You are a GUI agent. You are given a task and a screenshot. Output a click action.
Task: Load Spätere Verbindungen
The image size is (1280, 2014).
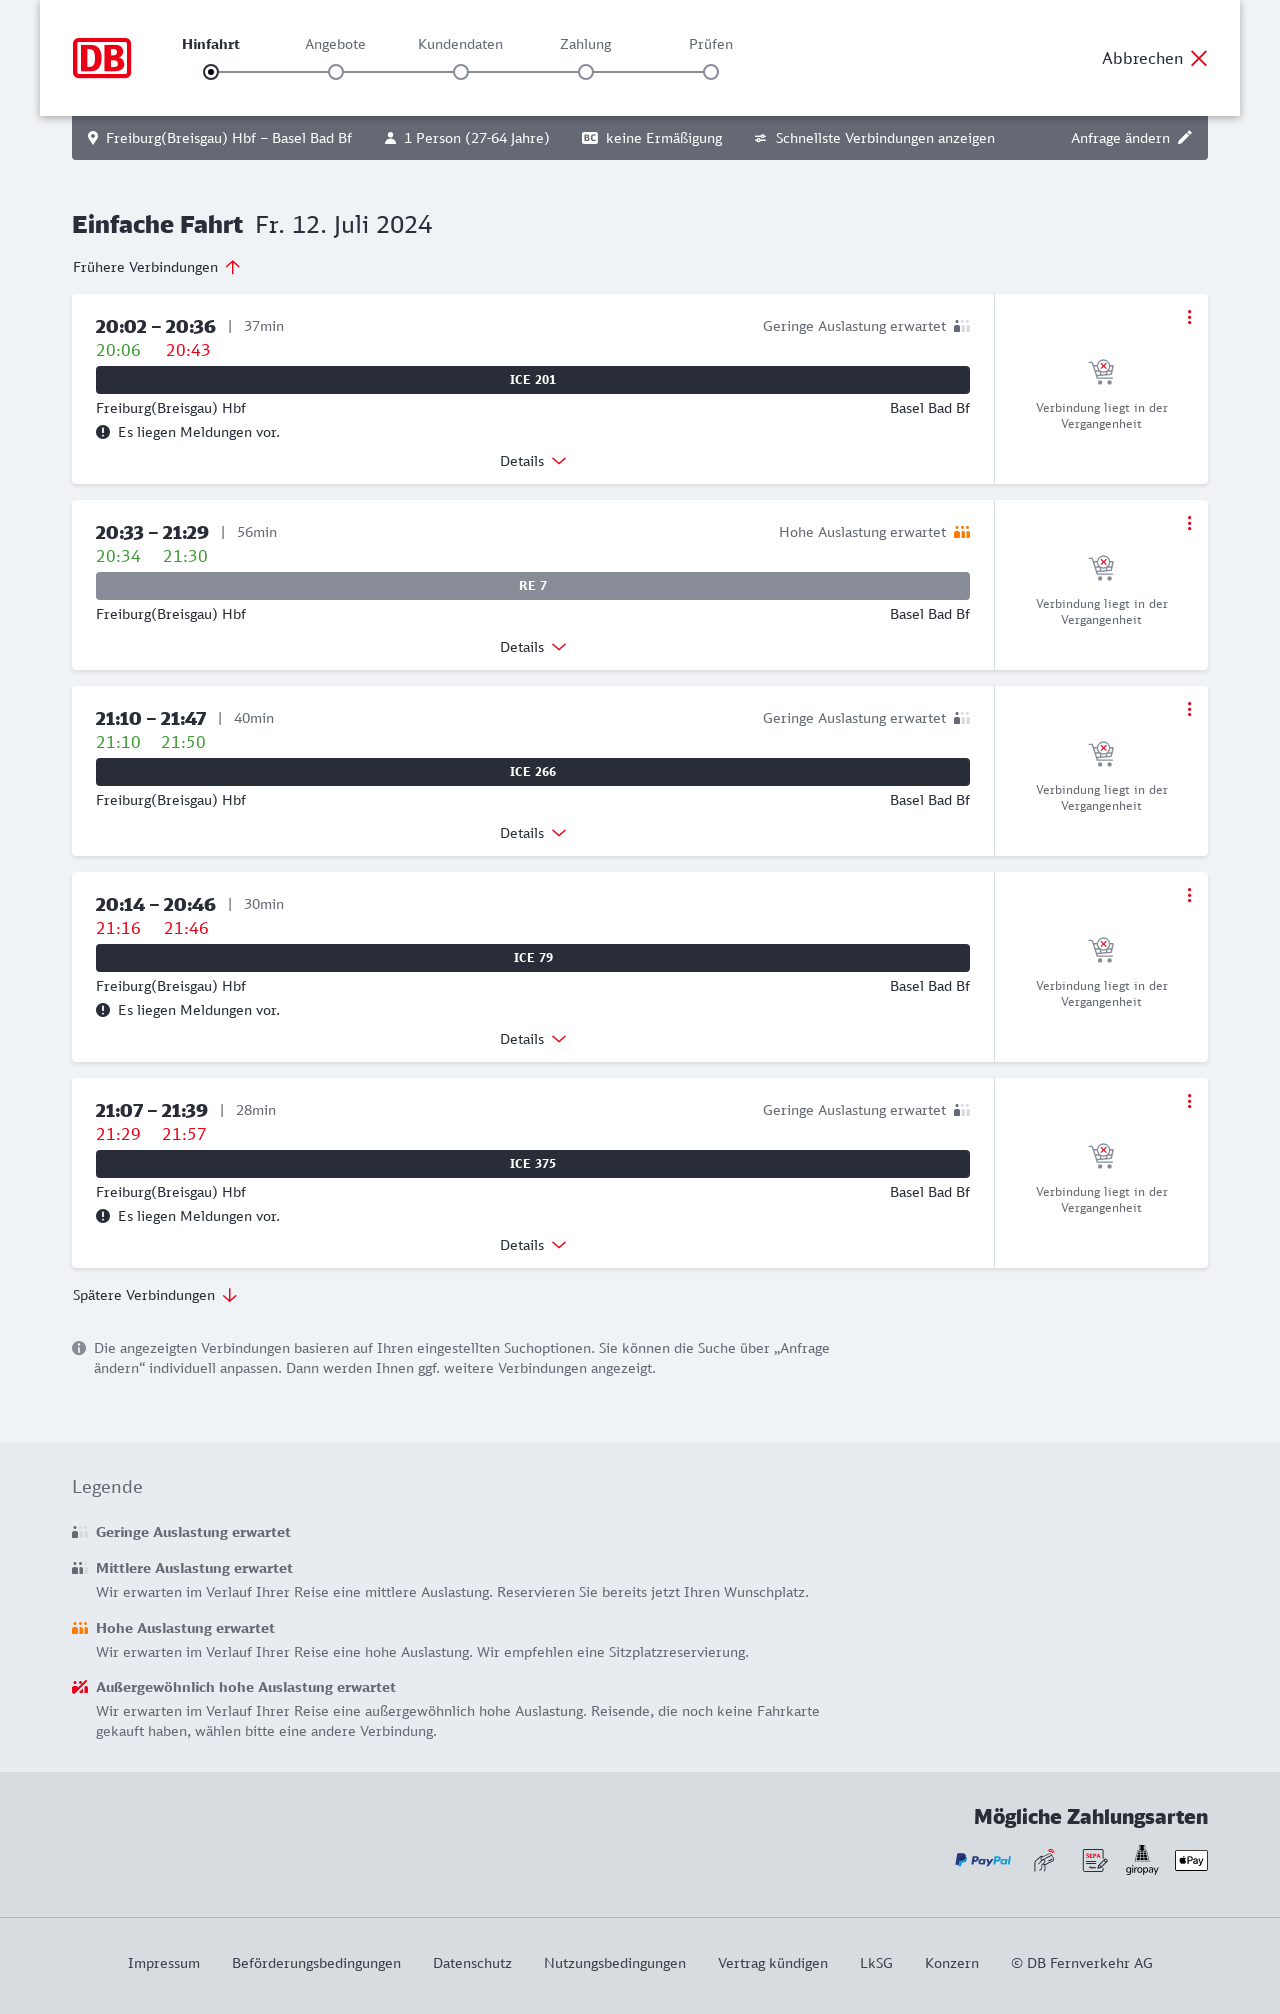[155, 1295]
